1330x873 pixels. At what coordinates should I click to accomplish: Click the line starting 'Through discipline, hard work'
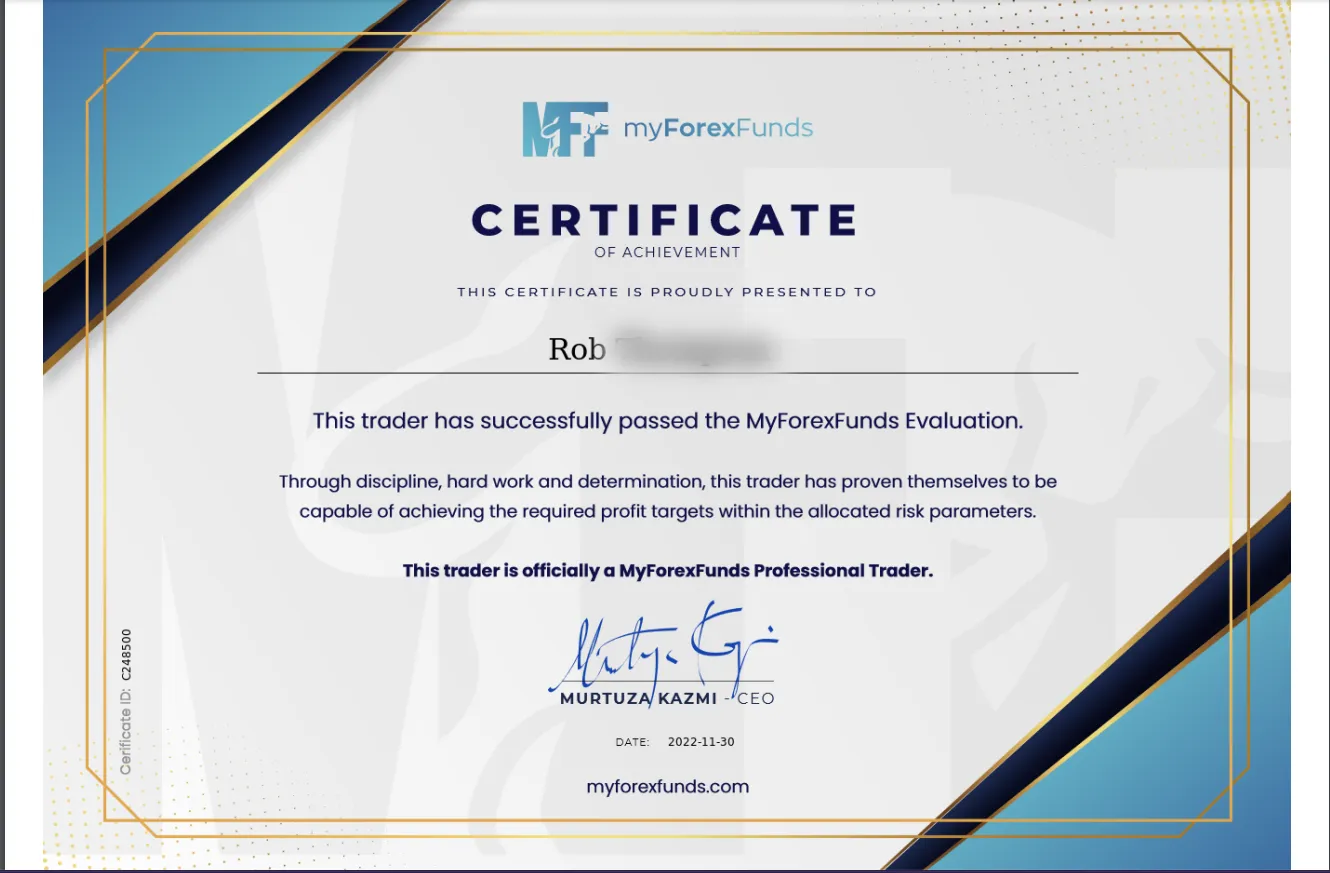(x=668, y=481)
